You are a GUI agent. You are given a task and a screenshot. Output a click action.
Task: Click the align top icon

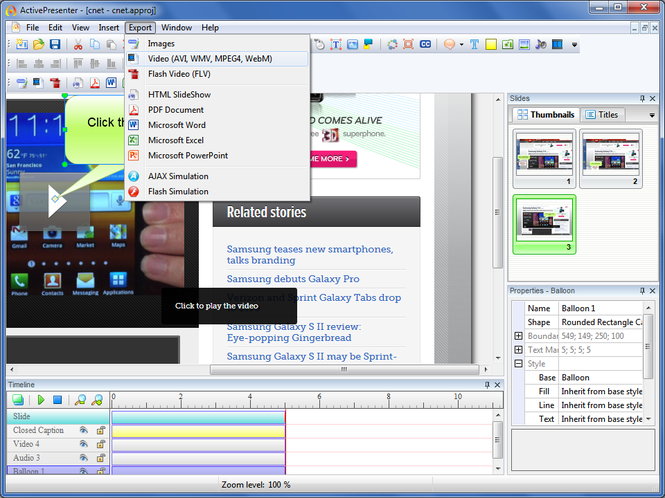coord(78,64)
